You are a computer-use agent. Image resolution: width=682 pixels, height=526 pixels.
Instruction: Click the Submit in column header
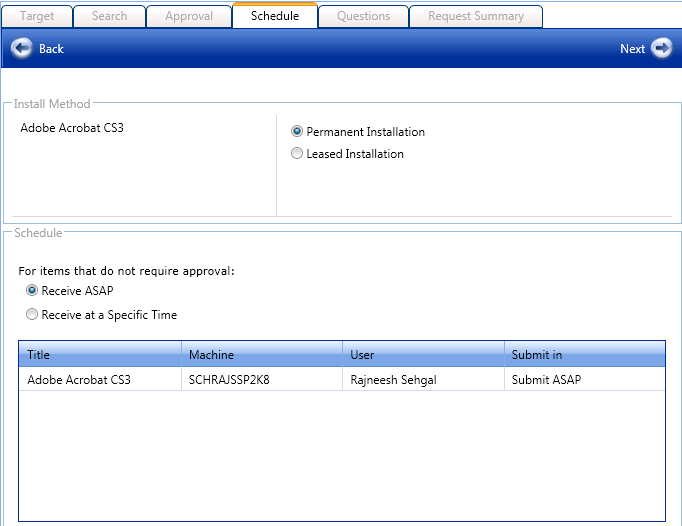pos(585,354)
